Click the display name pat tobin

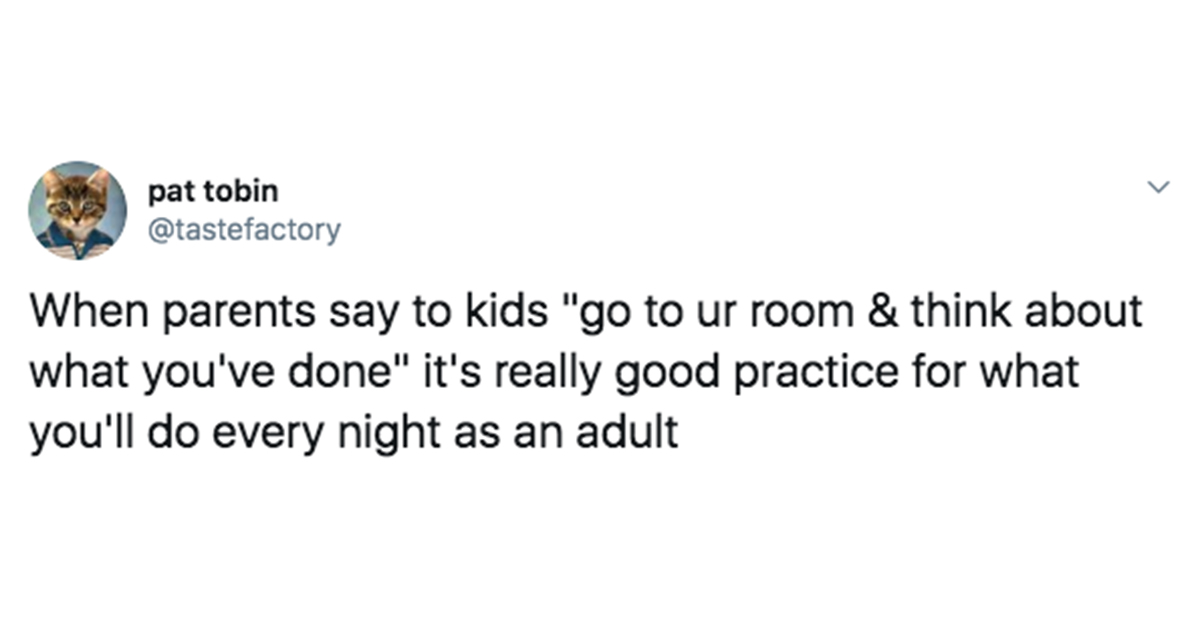click(211, 191)
